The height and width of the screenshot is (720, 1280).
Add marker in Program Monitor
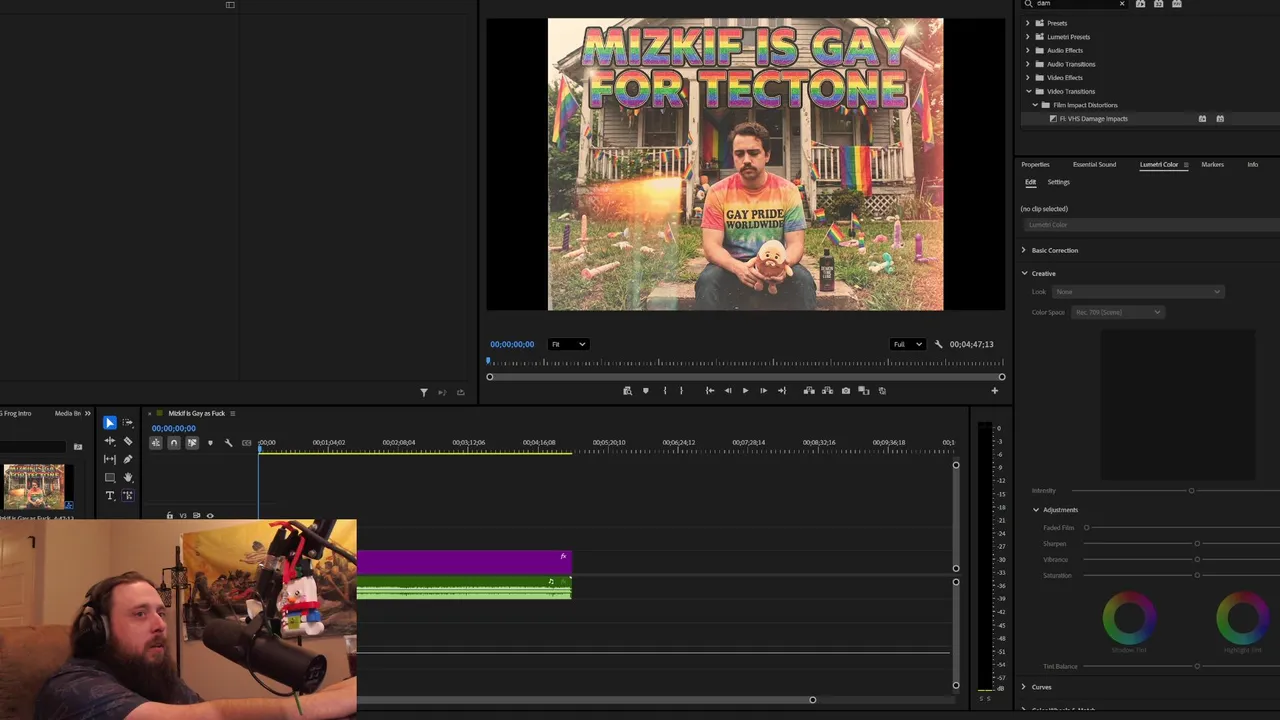coord(645,391)
